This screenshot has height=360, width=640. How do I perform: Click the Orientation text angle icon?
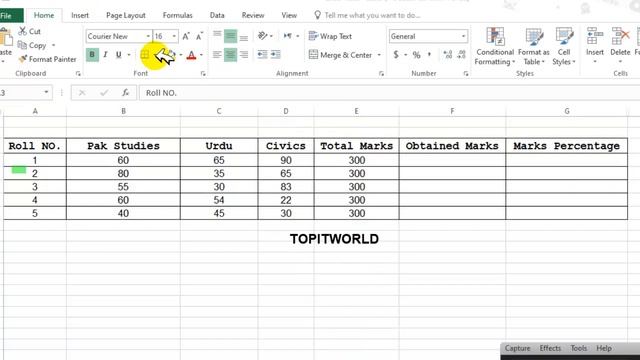(262, 36)
